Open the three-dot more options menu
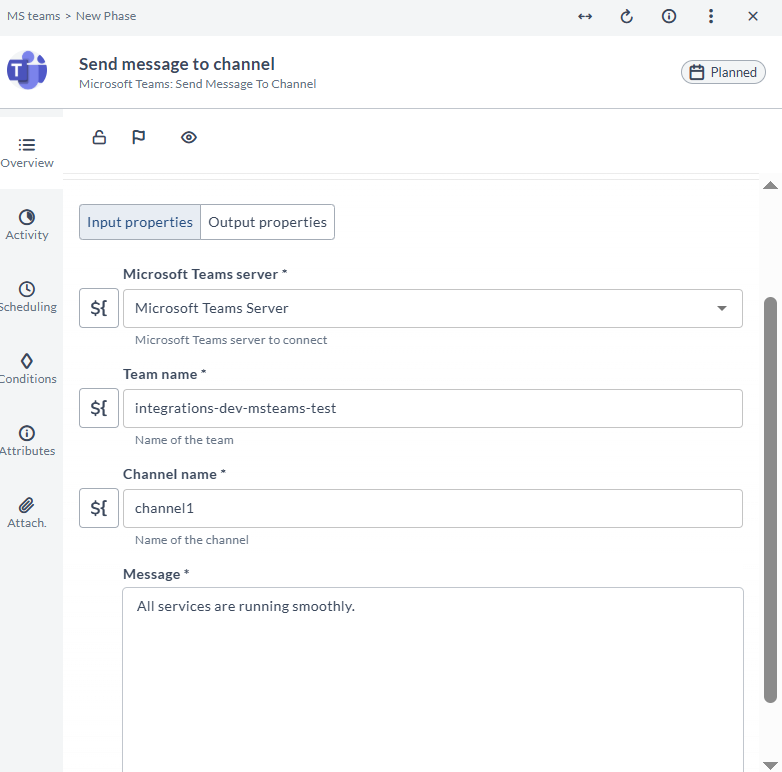Viewport: 782px width, 772px height. click(711, 16)
